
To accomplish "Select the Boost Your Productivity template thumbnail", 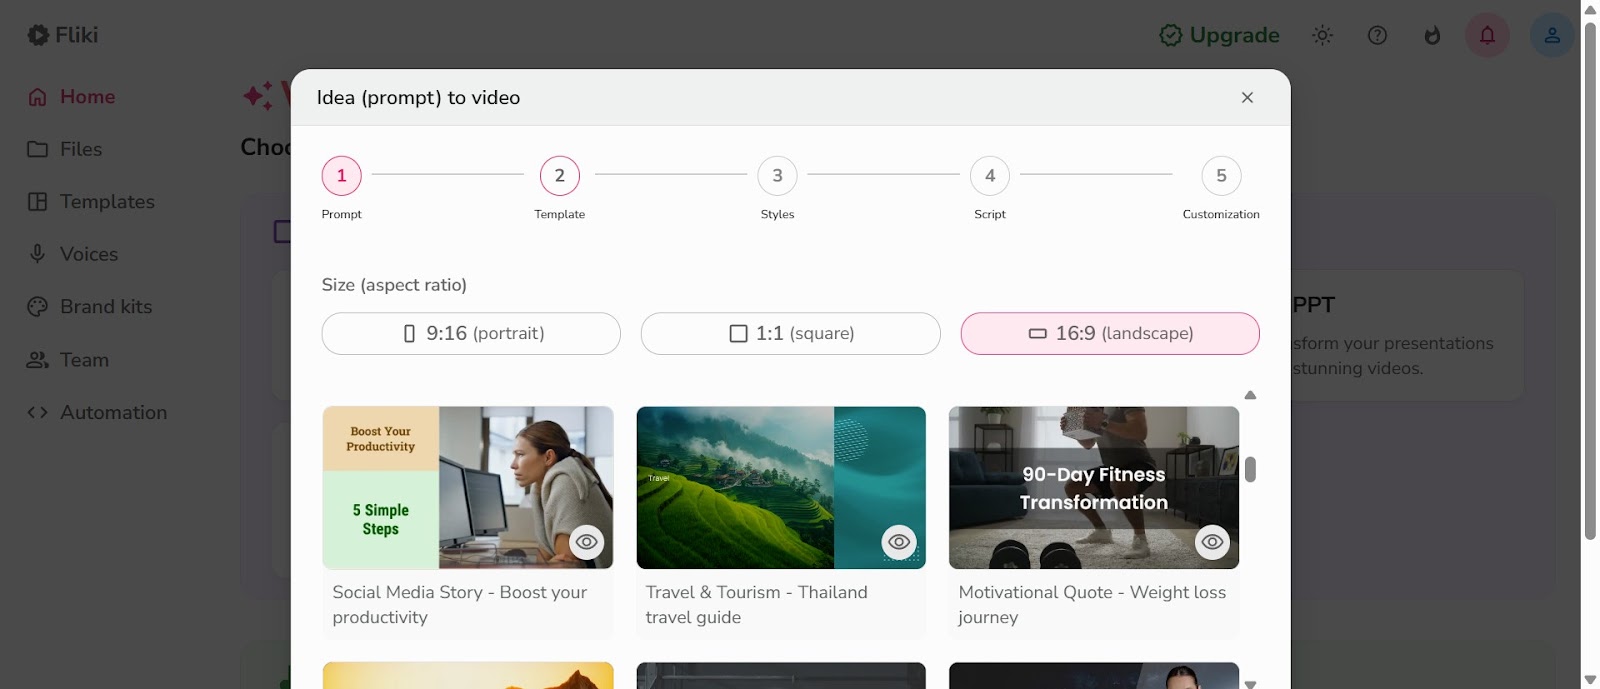I will (468, 487).
